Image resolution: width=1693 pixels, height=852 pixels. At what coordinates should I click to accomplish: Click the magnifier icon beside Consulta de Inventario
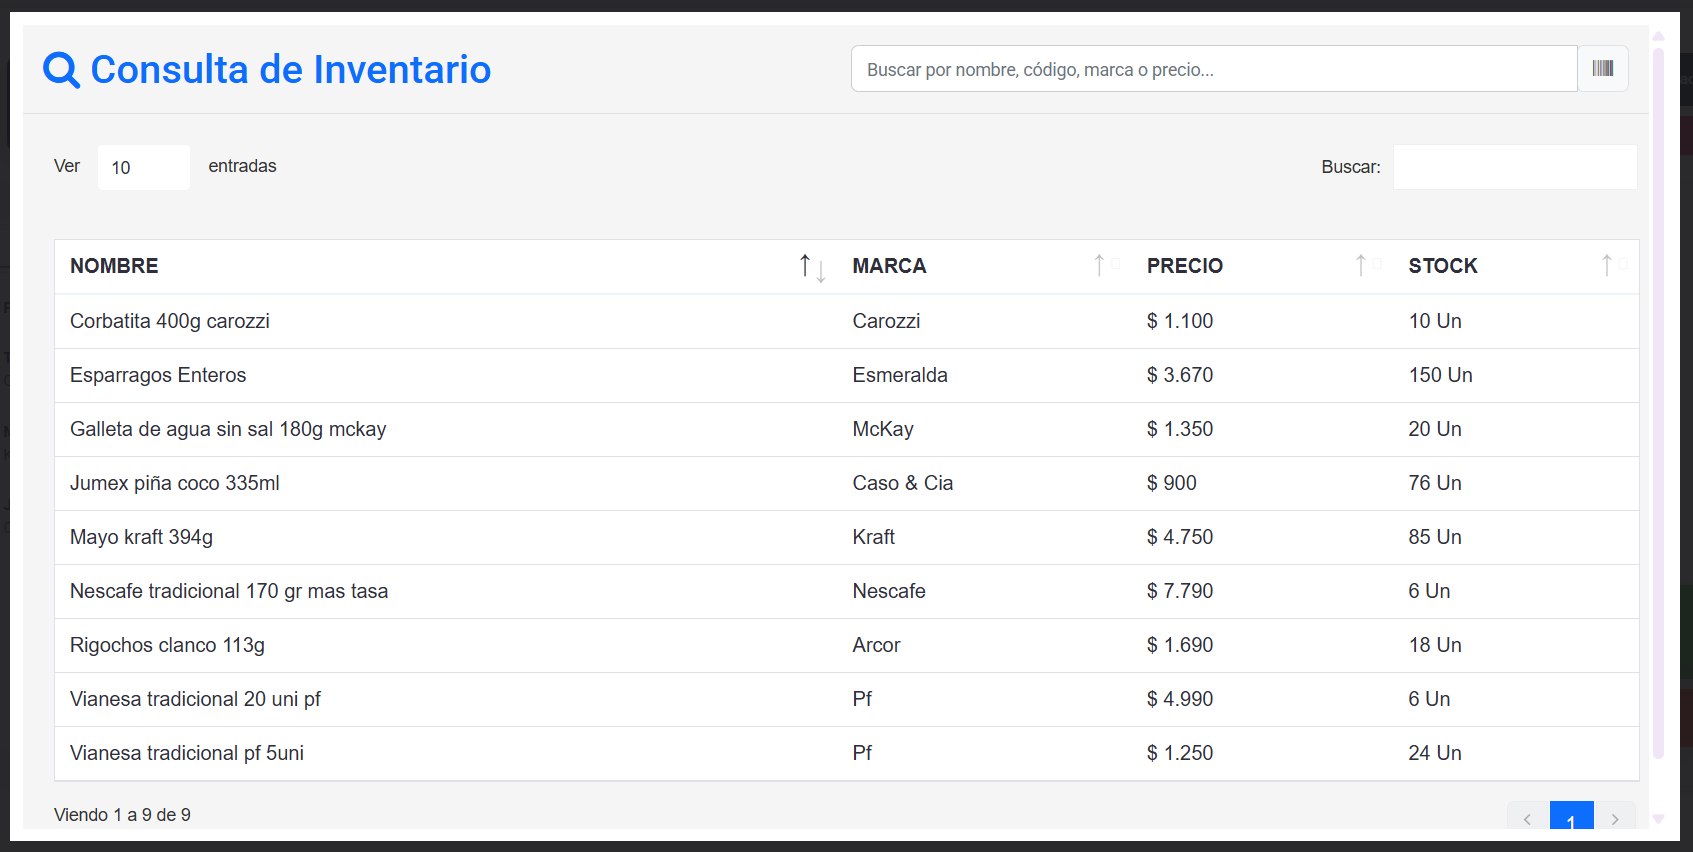(61, 70)
